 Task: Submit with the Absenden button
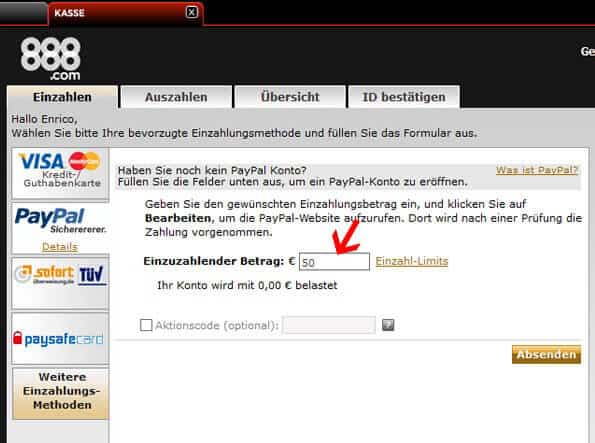[x=546, y=355]
